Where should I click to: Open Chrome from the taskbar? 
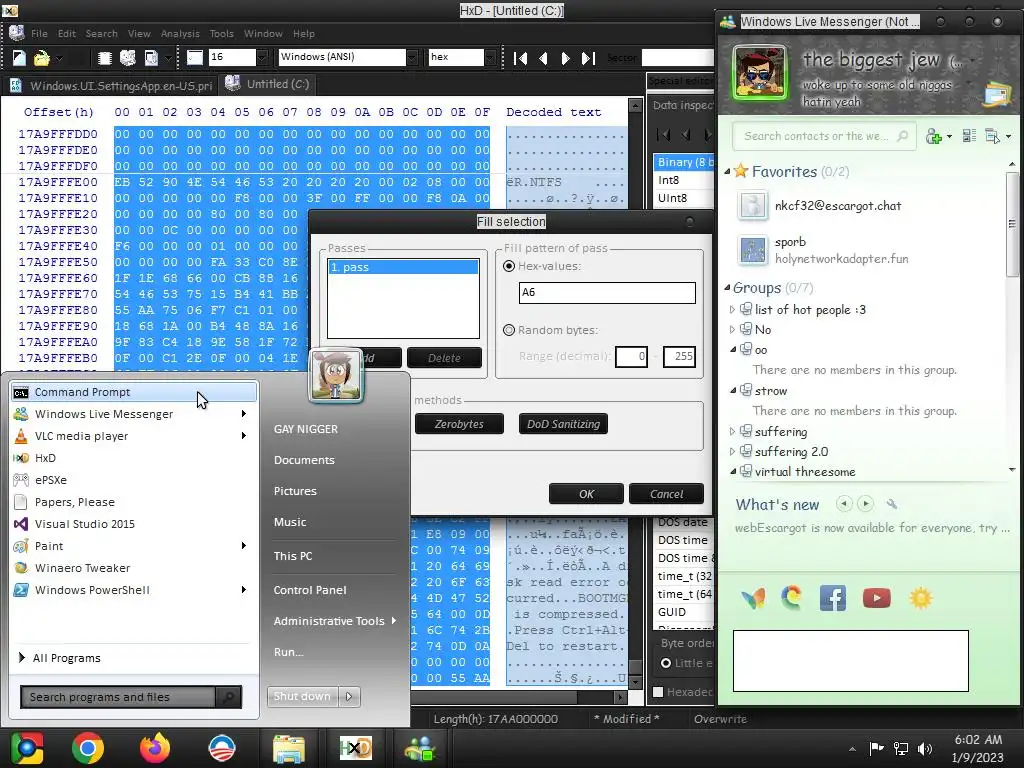[x=88, y=748]
